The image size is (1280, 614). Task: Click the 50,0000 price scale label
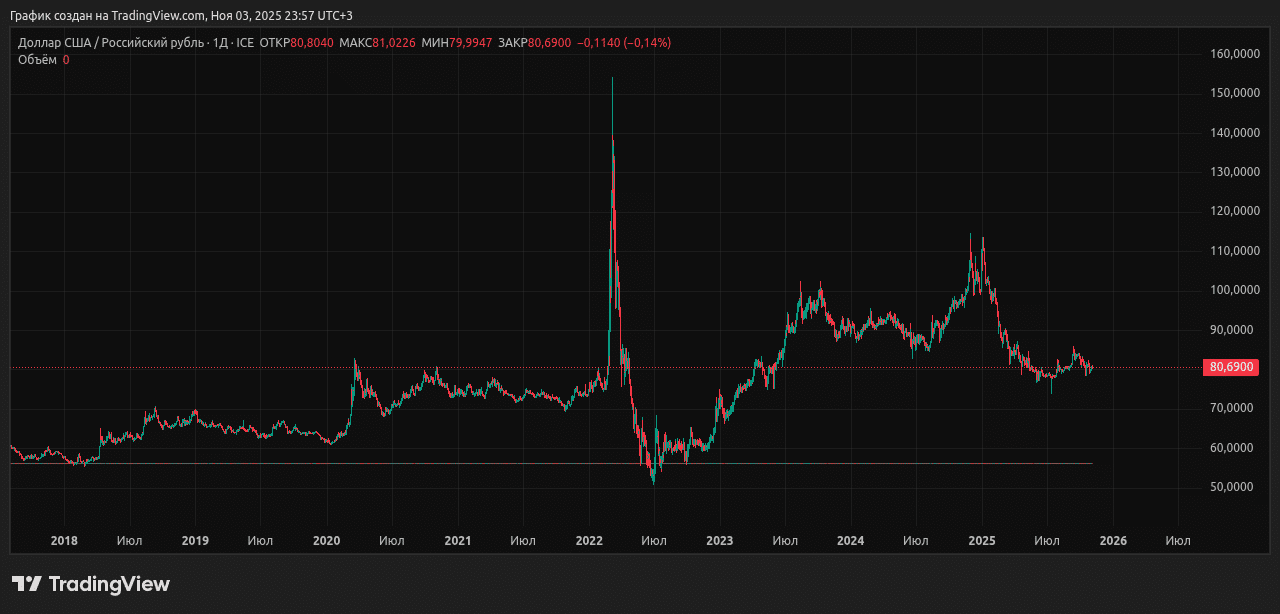1232,487
